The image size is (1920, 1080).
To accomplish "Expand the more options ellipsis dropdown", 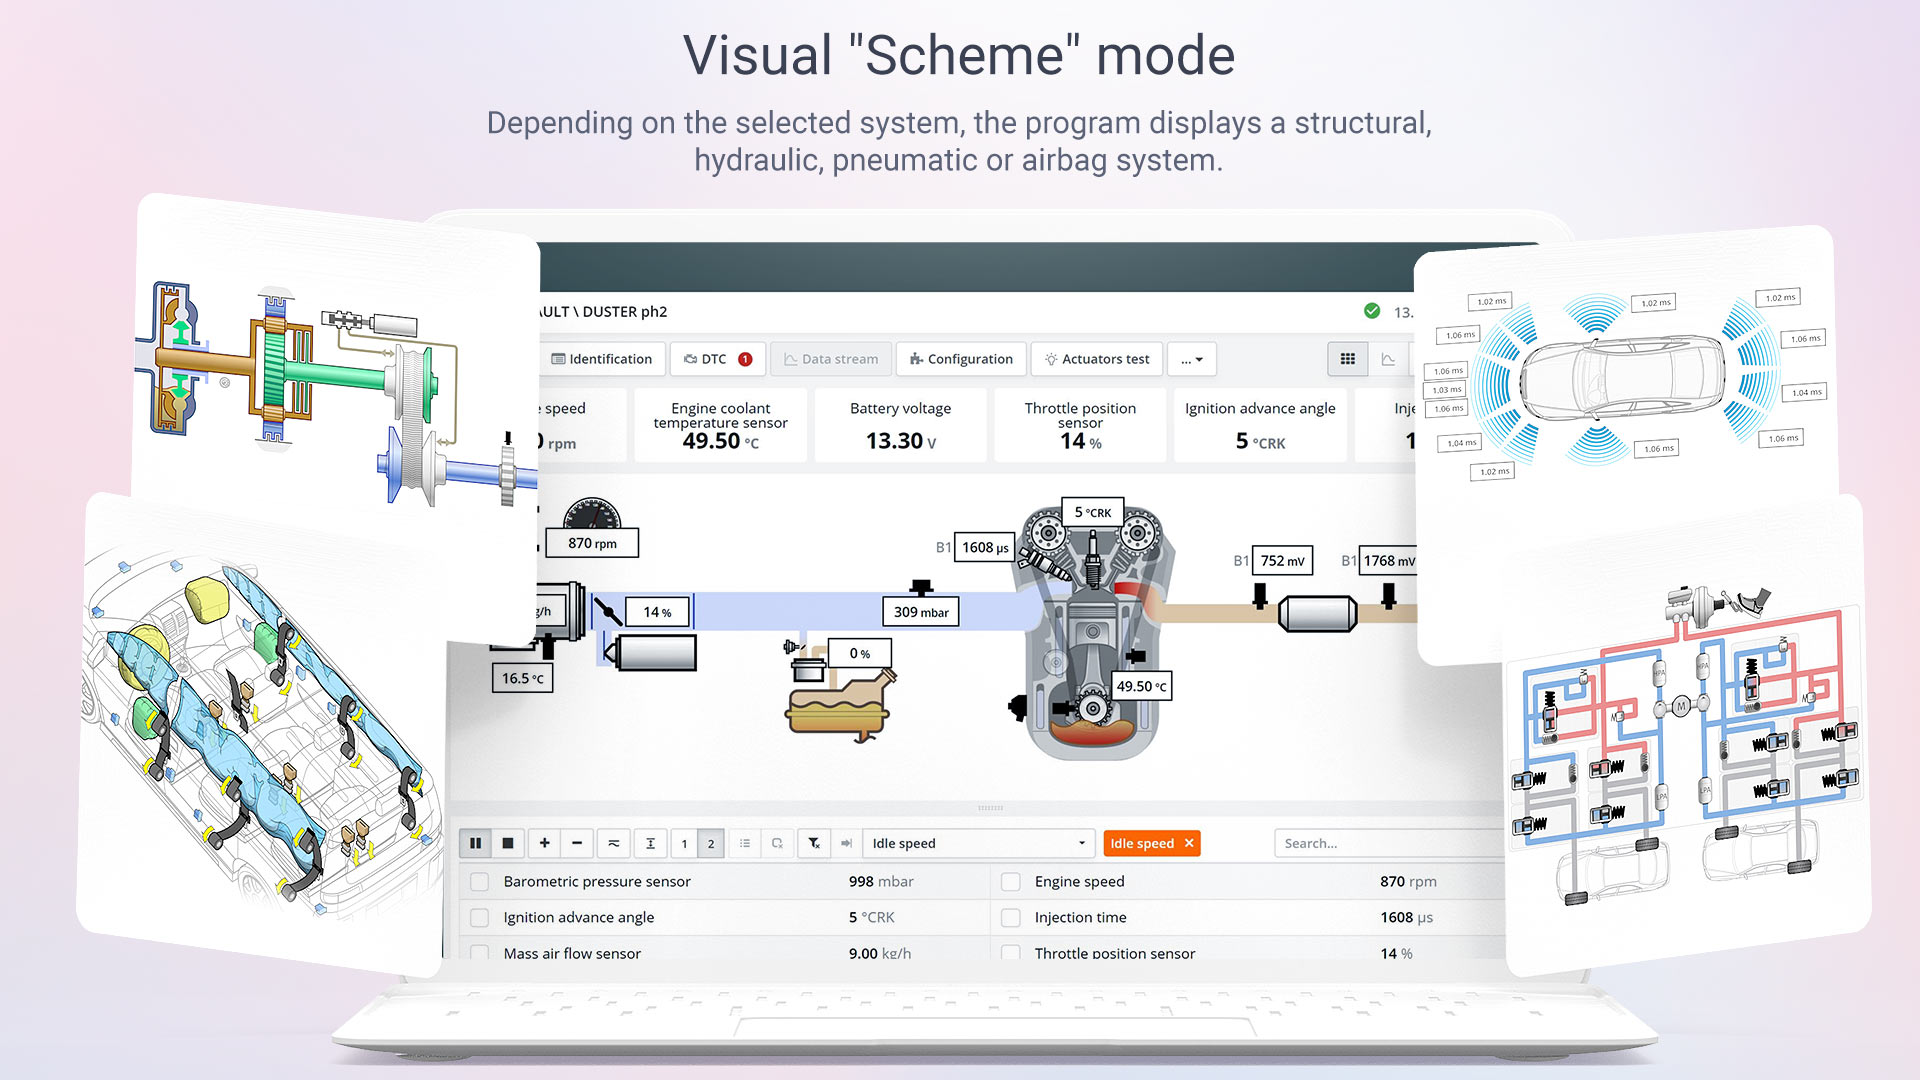I will (x=1192, y=359).
